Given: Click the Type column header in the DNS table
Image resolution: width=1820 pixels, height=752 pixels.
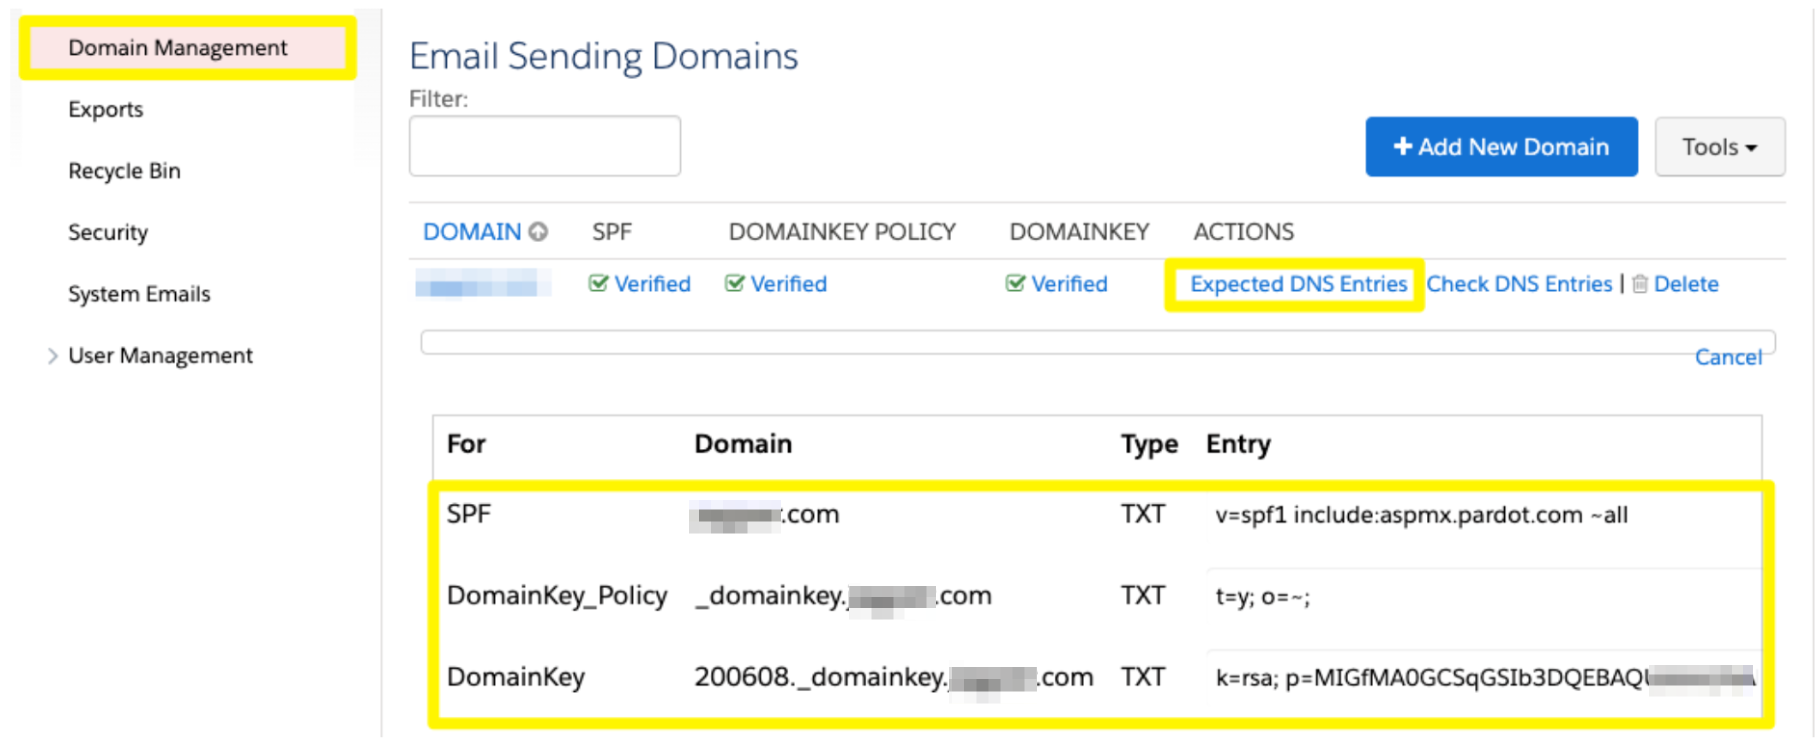Looking at the screenshot, I should pyautogui.click(x=1149, y=444).
